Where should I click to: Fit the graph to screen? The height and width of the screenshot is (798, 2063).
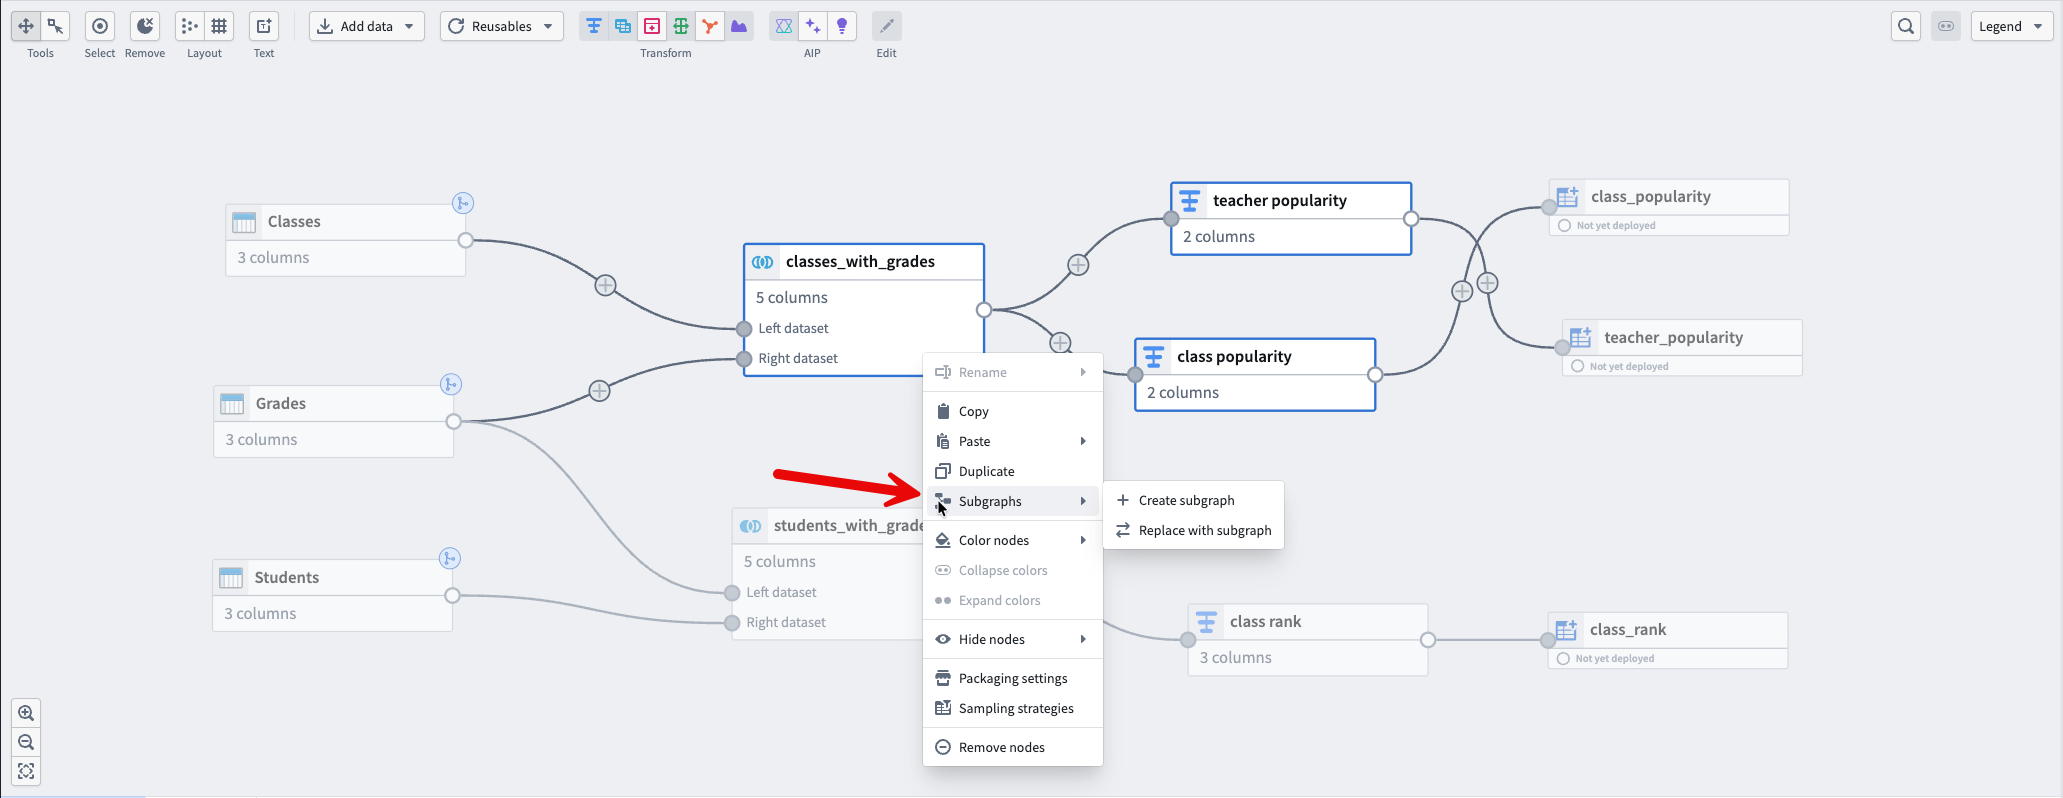pos(26,771)
